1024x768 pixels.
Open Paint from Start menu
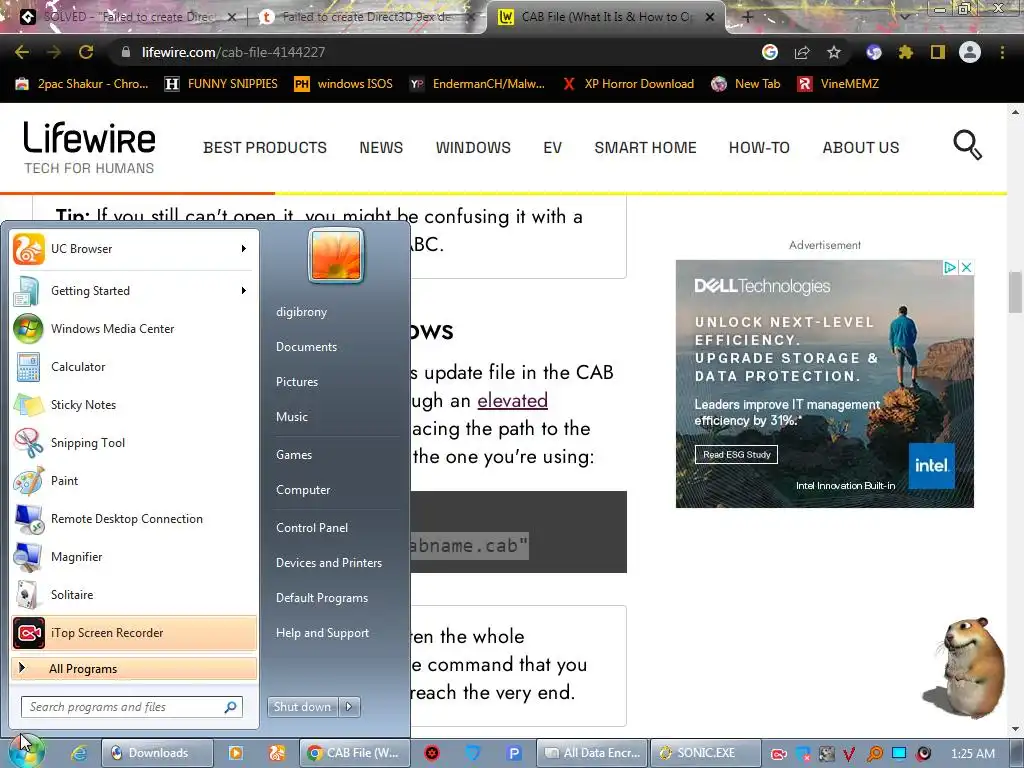134,481
